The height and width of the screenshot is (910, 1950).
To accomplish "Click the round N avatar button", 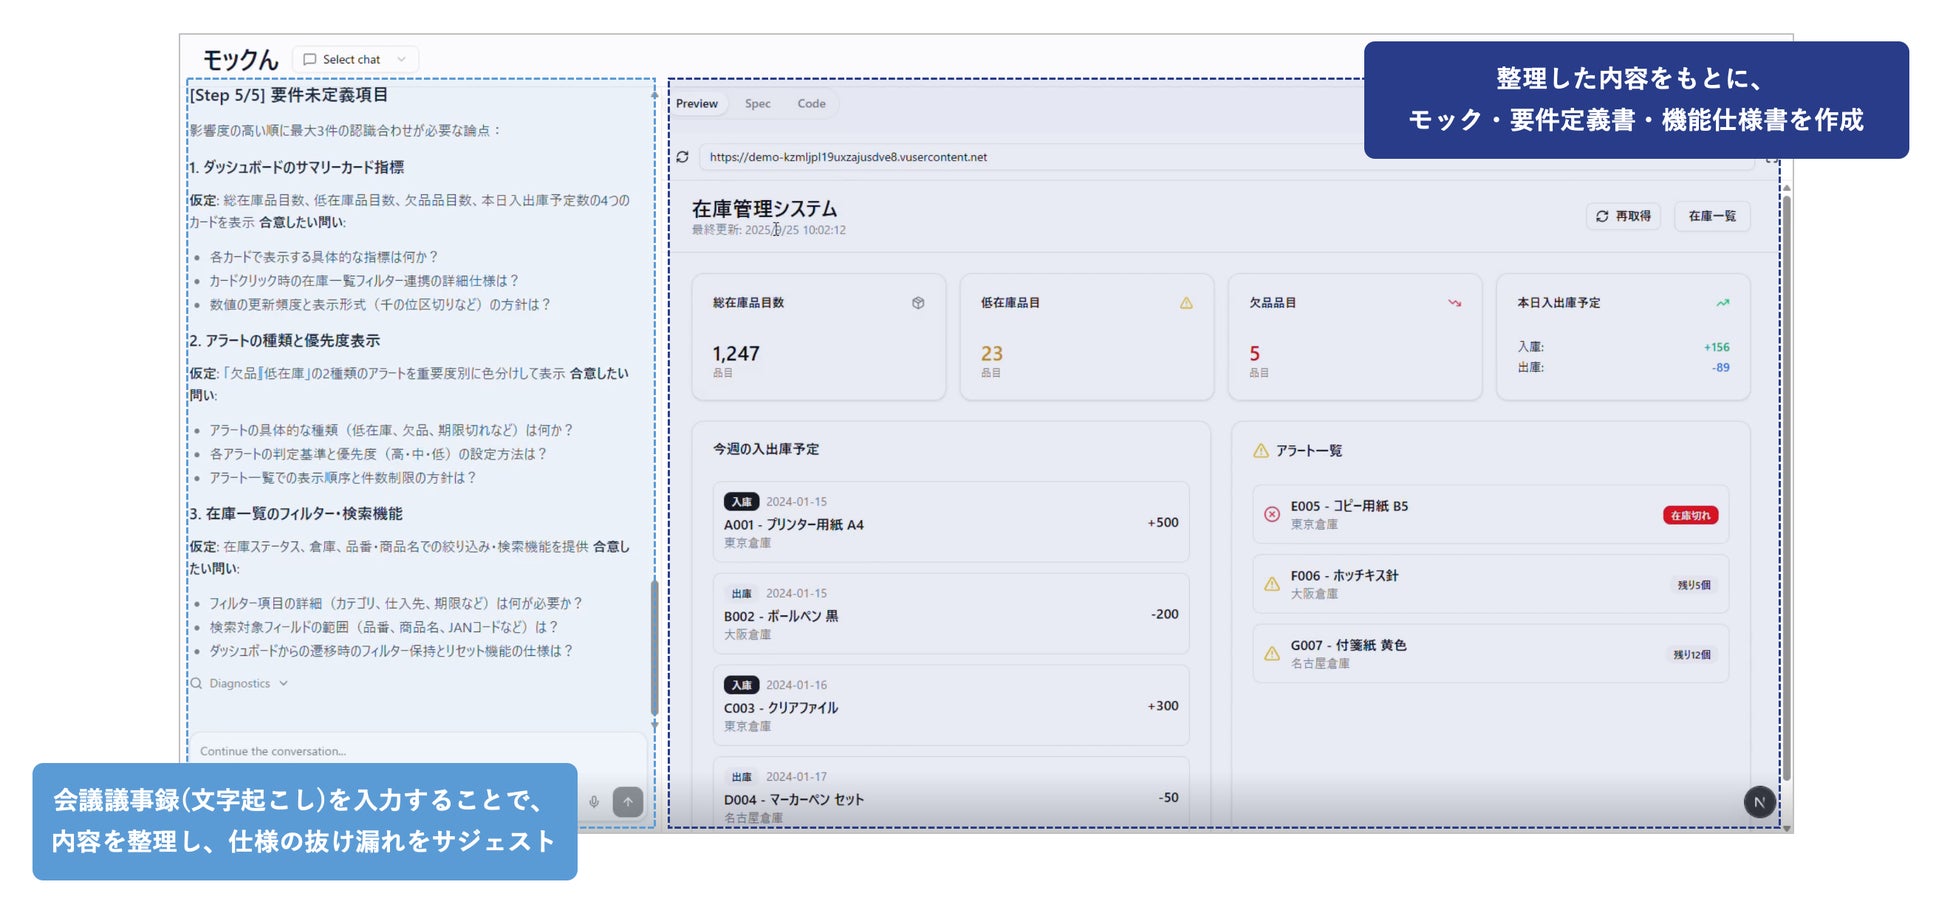I will point(1760,802).
